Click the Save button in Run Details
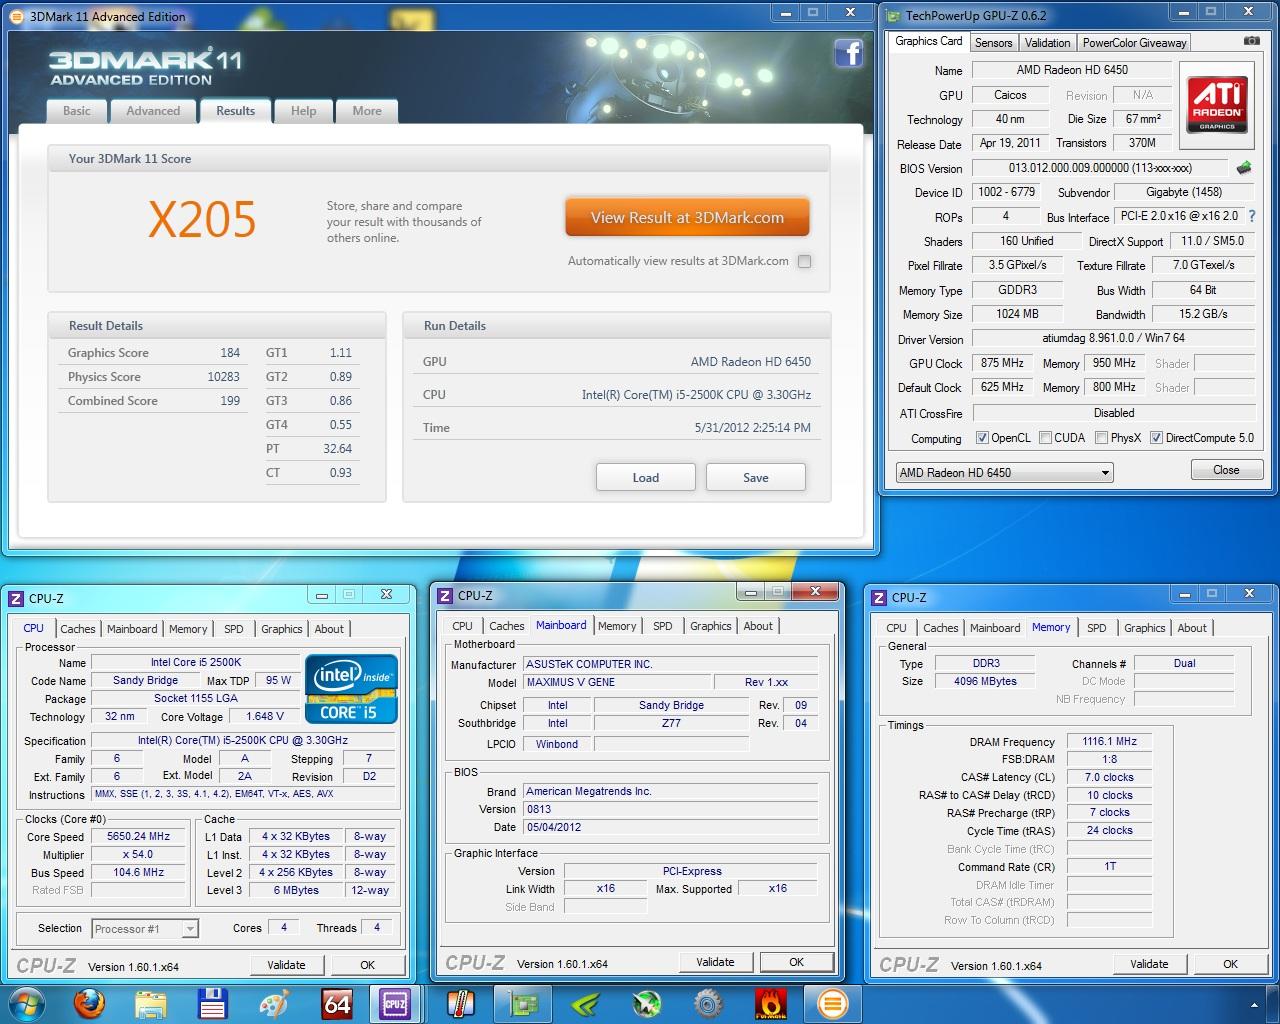This screenshot has height=1024, width=1280. point(756,477)
